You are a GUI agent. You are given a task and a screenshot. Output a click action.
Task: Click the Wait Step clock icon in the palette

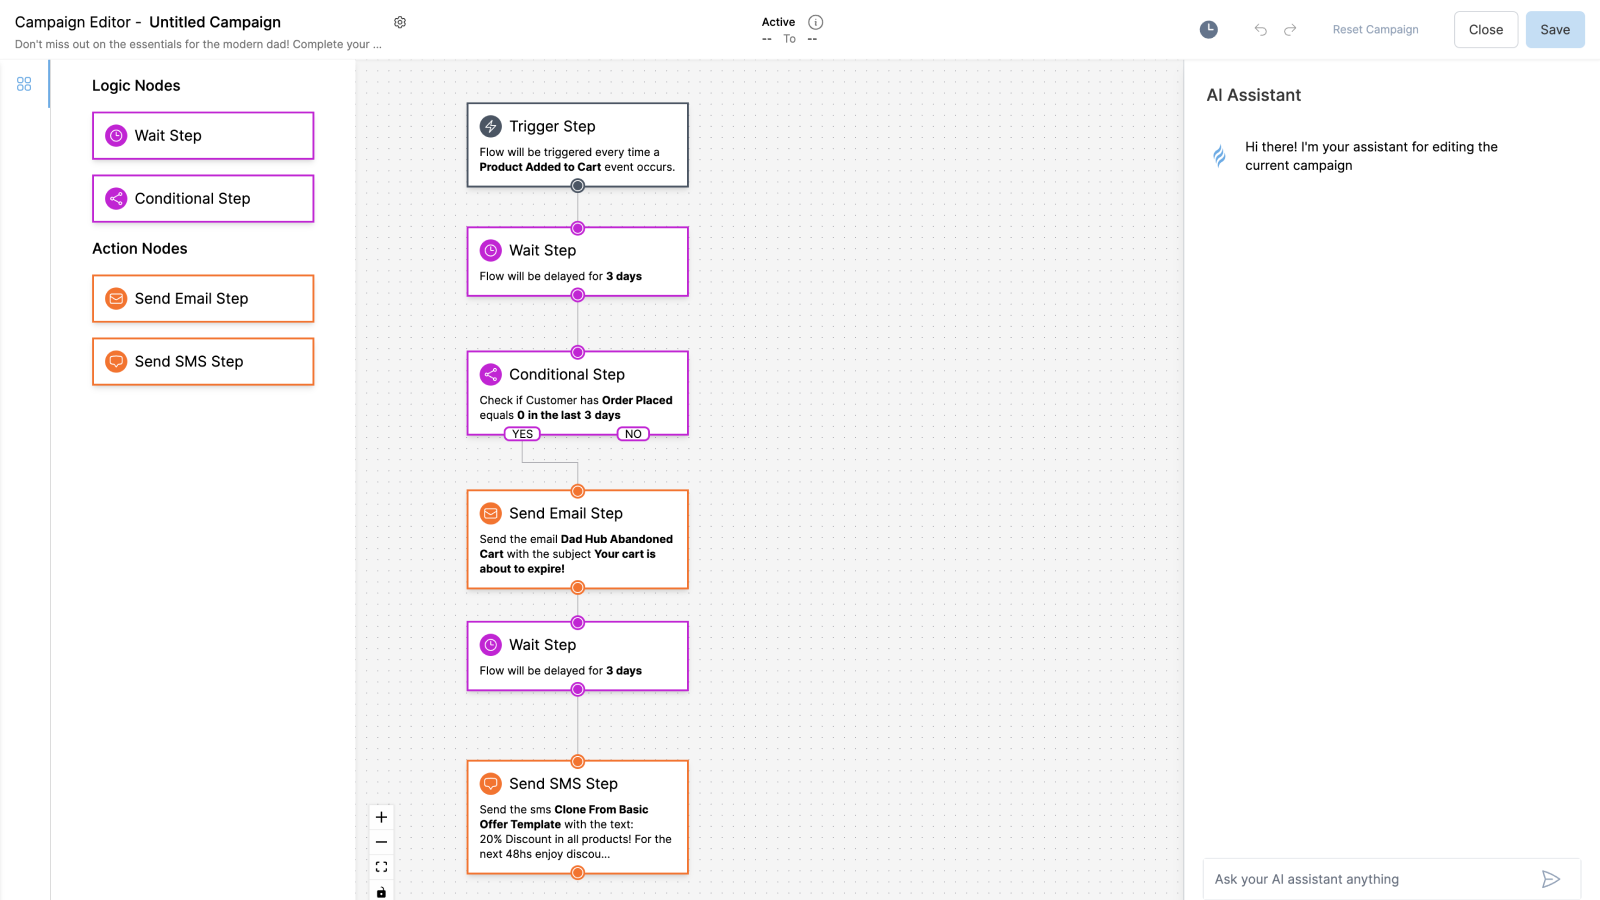(115, 135)
